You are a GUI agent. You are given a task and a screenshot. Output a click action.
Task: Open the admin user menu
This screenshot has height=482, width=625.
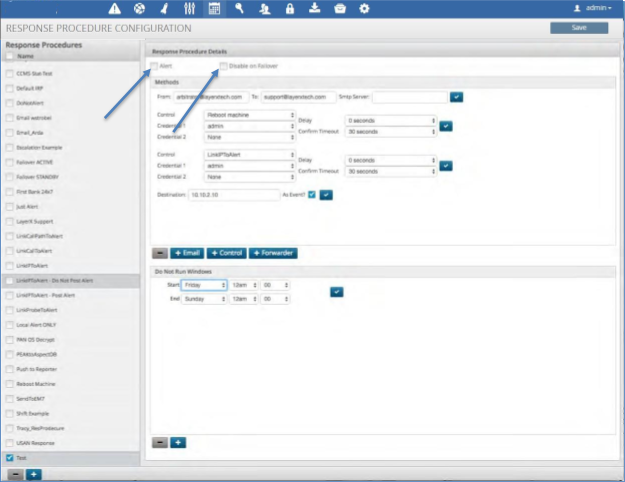(x=592, y=8)
